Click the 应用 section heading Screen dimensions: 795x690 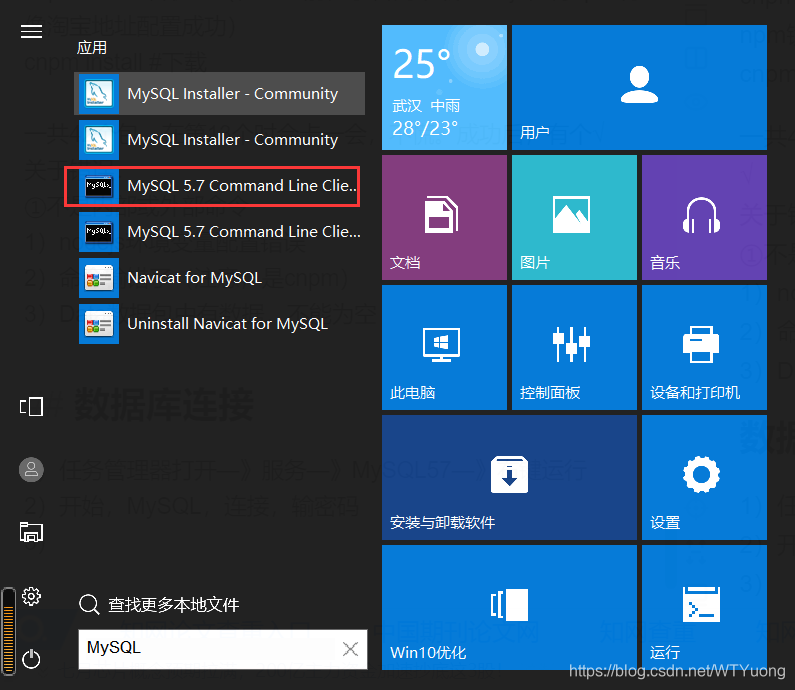92,48
